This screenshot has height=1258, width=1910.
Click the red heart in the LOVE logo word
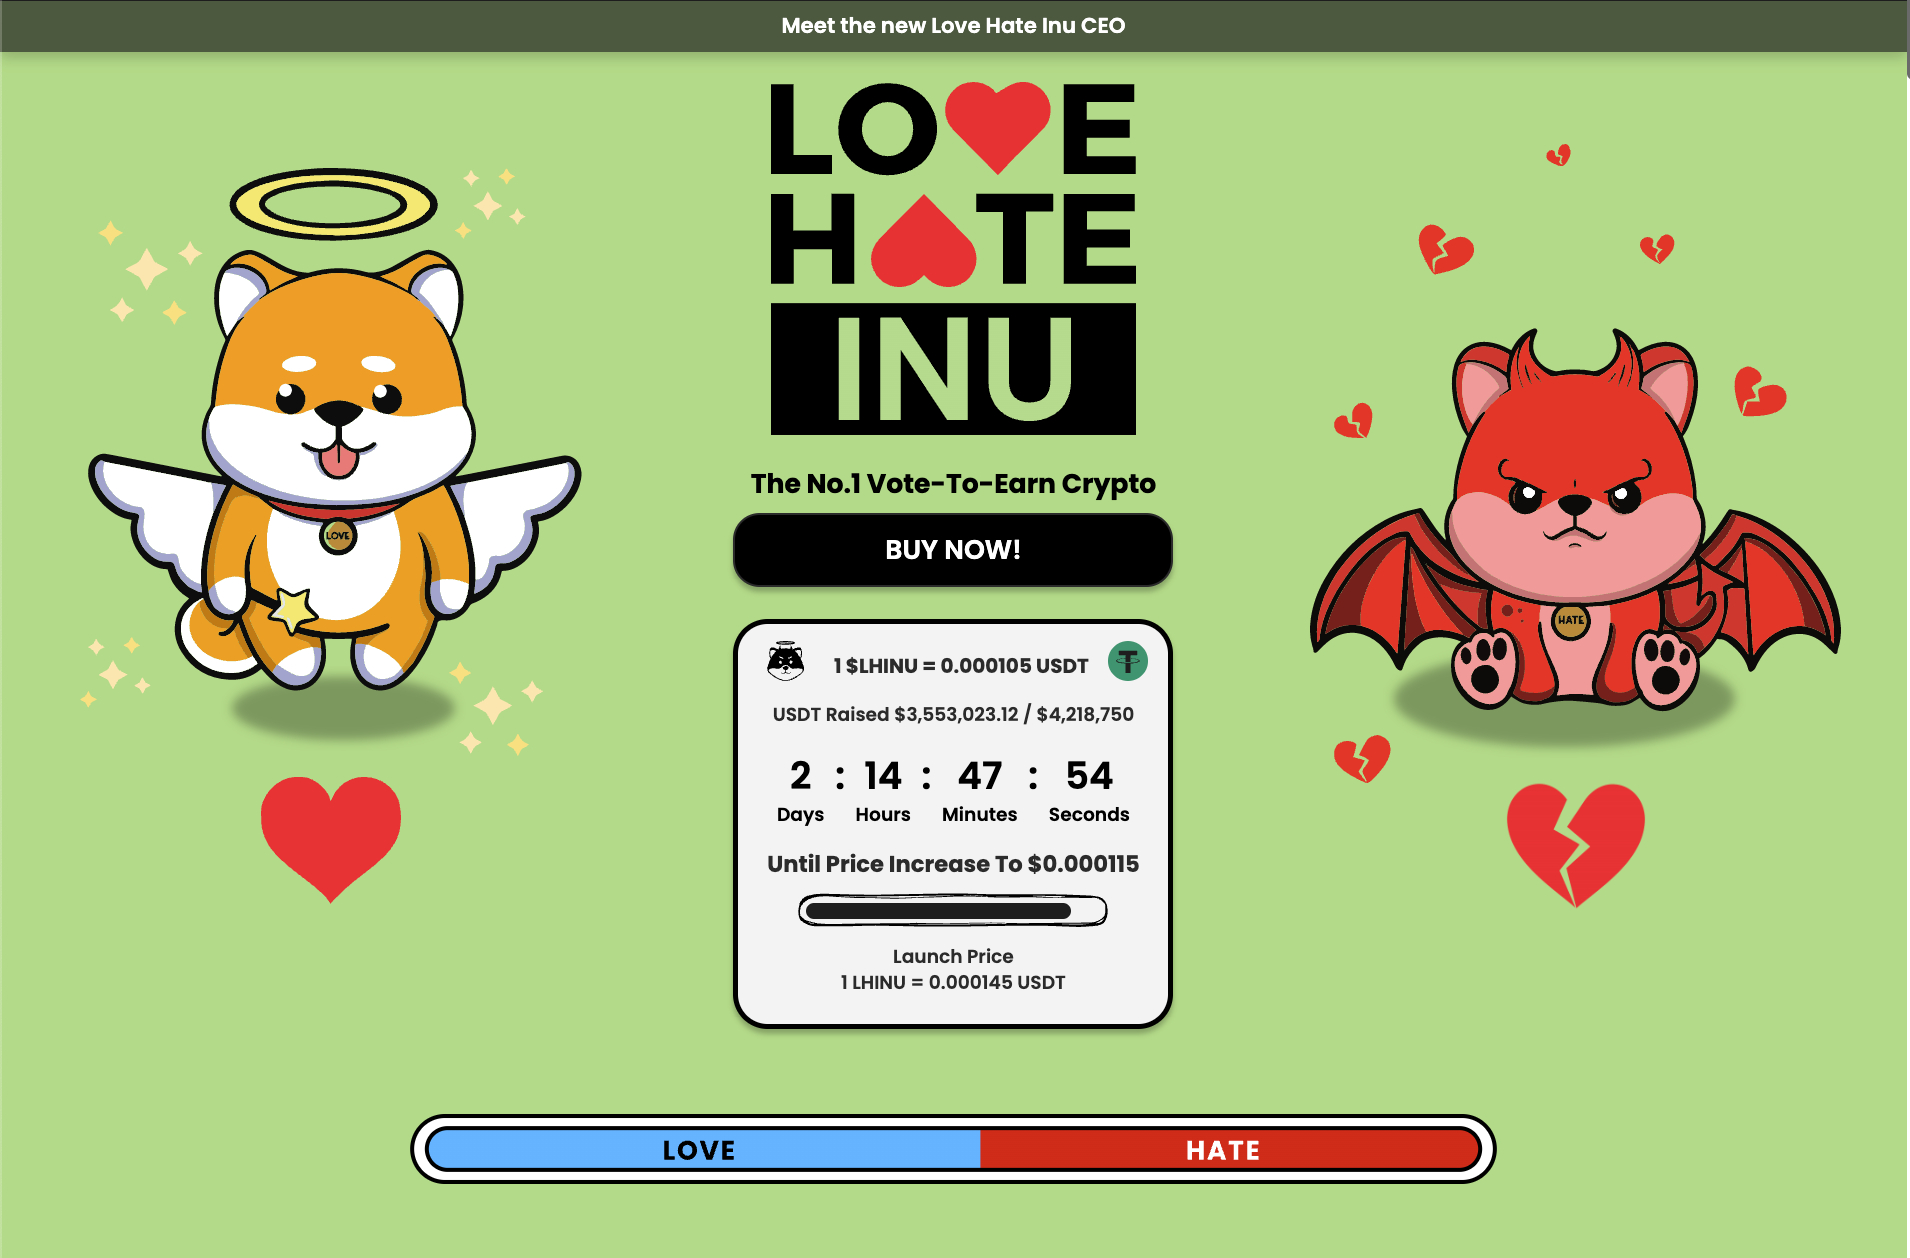997,127
